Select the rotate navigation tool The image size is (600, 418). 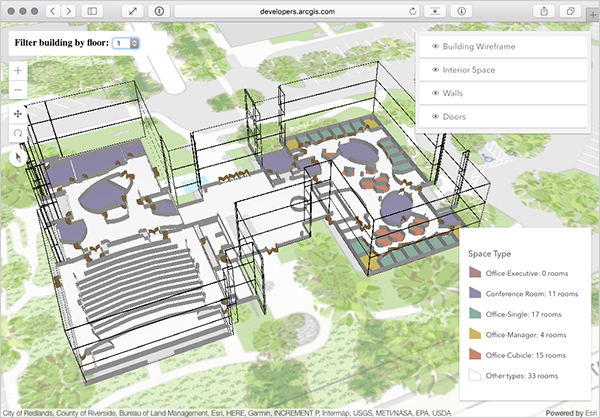(18, 133)
